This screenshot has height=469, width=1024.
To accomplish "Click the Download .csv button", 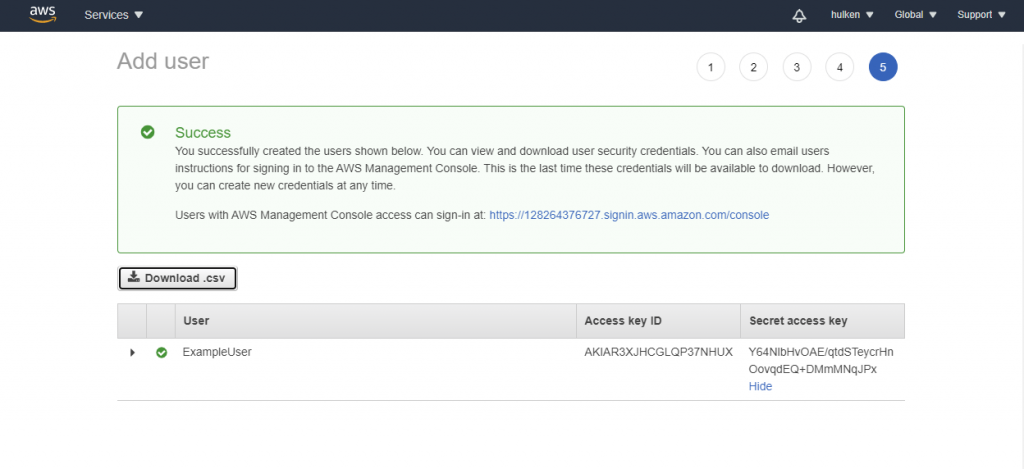I will [177, 278].
